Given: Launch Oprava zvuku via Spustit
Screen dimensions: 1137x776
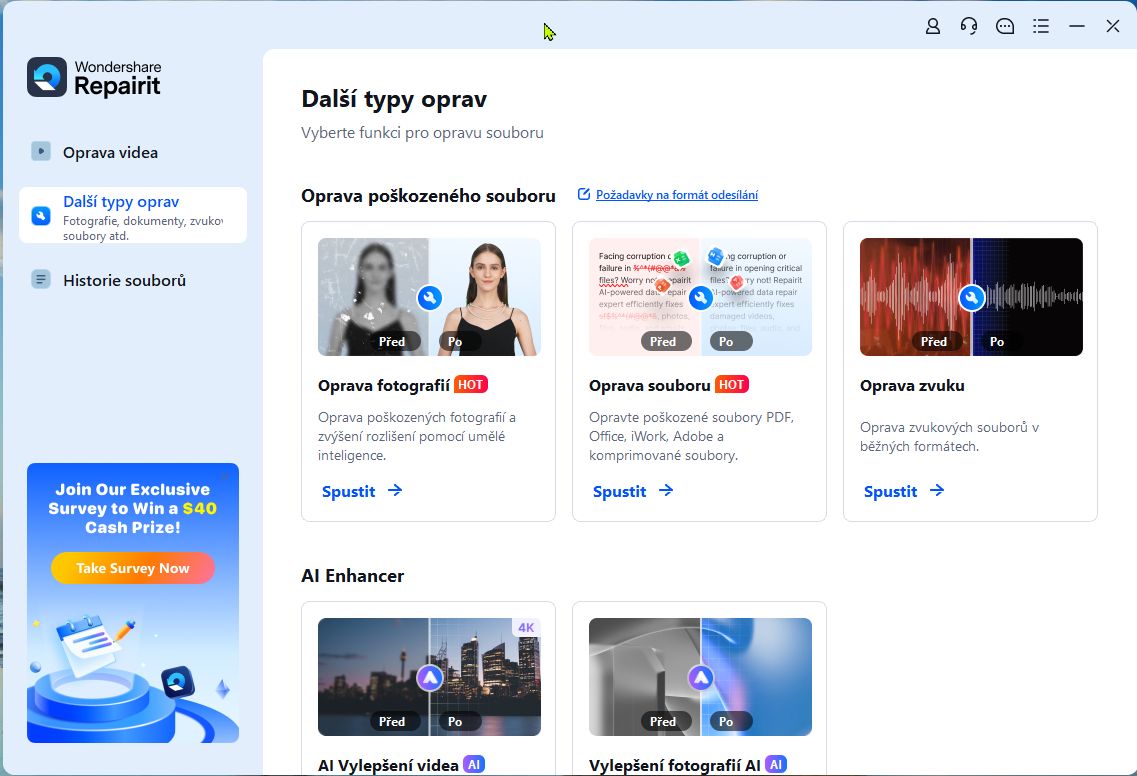Looking at the screenshot, I should (x=892, y=491).
